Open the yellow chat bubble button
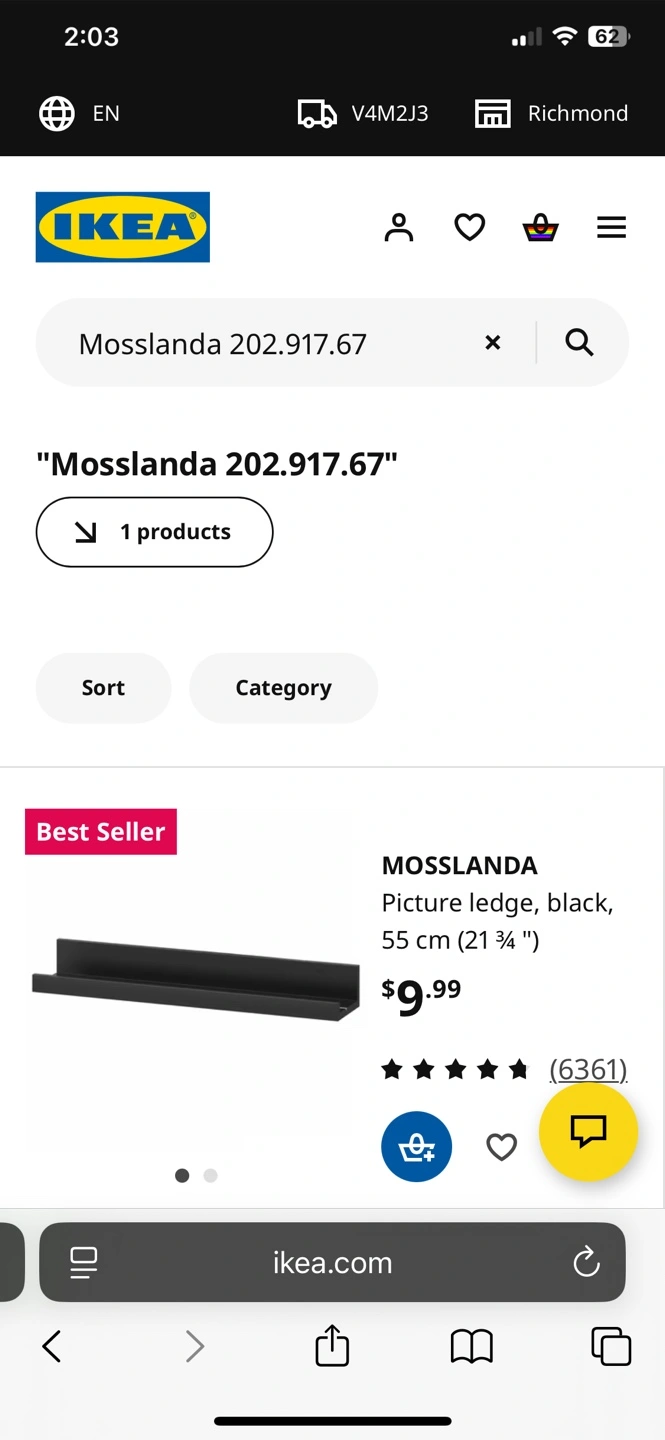 588,1132
